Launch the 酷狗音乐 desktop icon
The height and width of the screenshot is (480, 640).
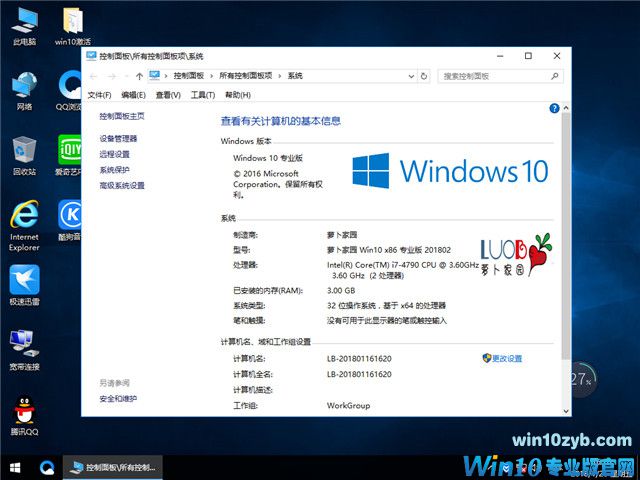[x=70, y=220]
